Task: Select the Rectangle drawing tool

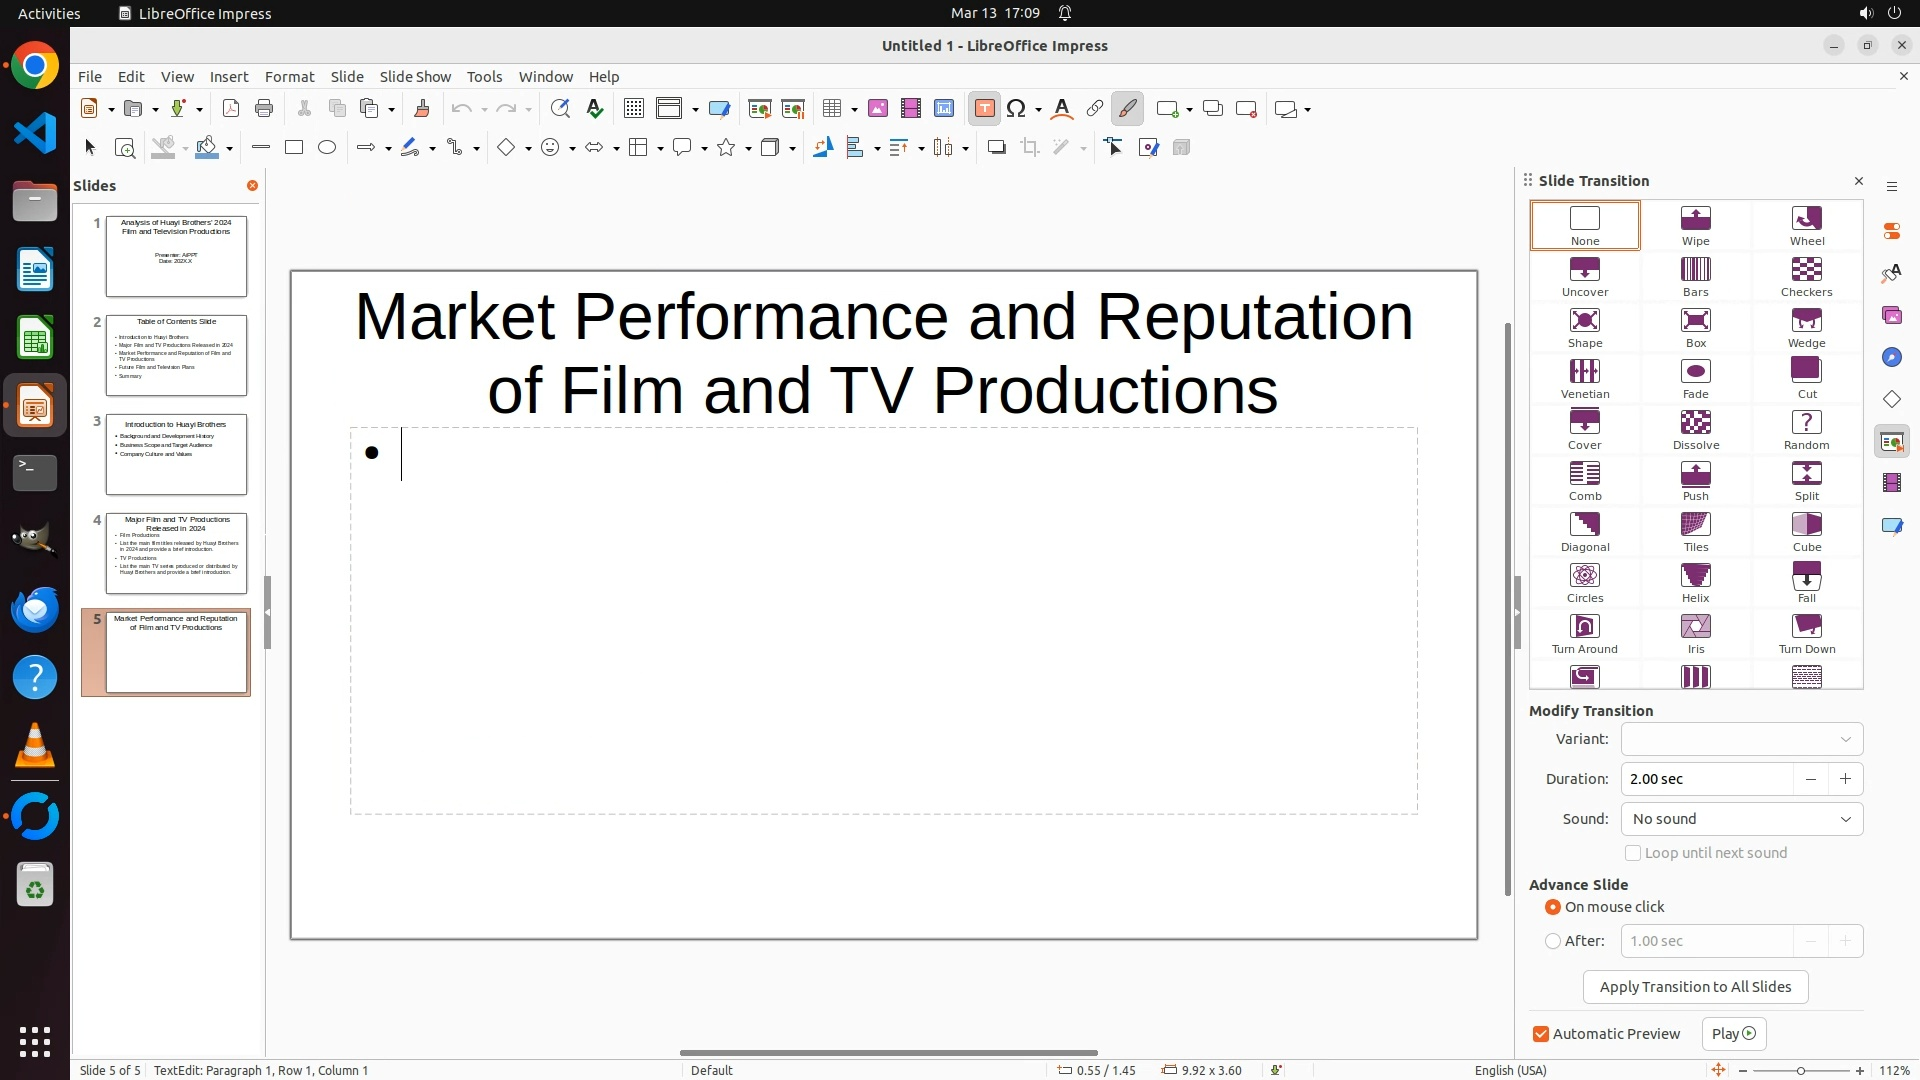Action: (x=294, y=148)
